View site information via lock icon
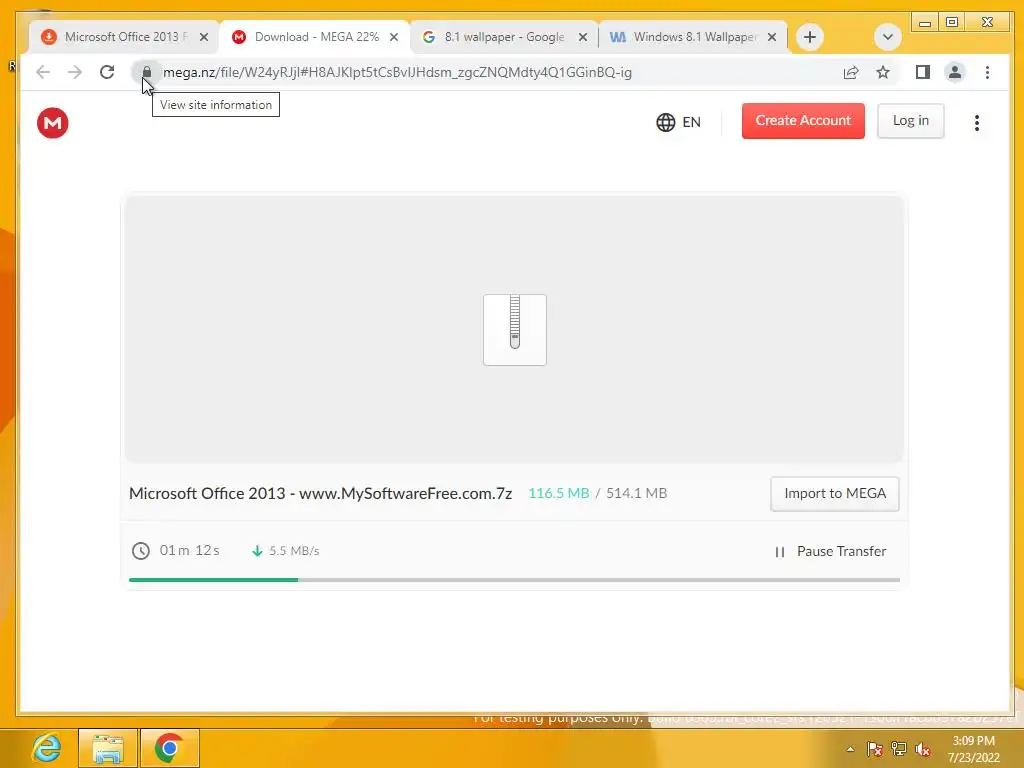The height and width of the screenshot is (768, 1024). pyautogui.click(x=147, y=72)
